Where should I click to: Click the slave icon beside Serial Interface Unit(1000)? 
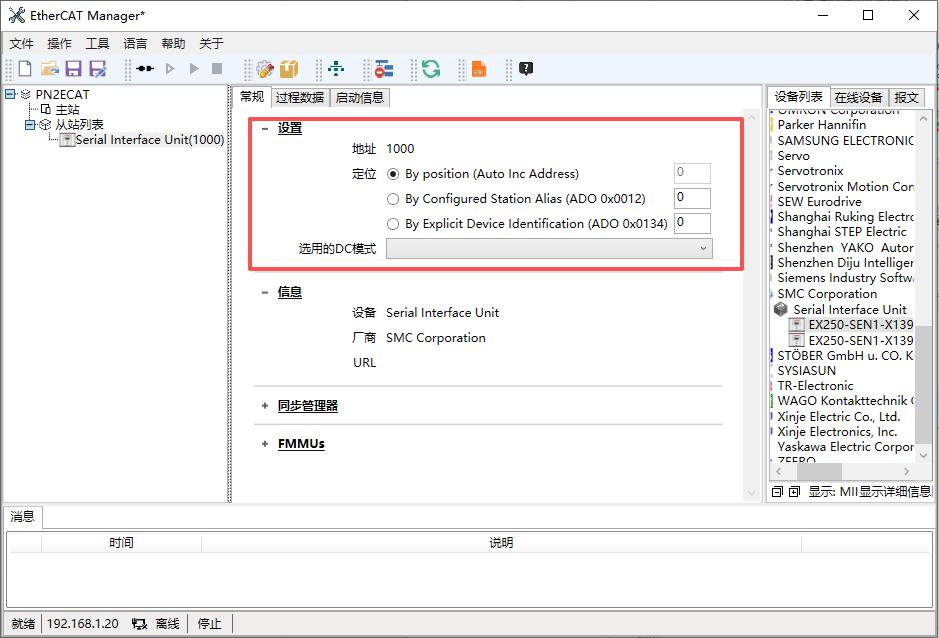click(x=68, y=140)
